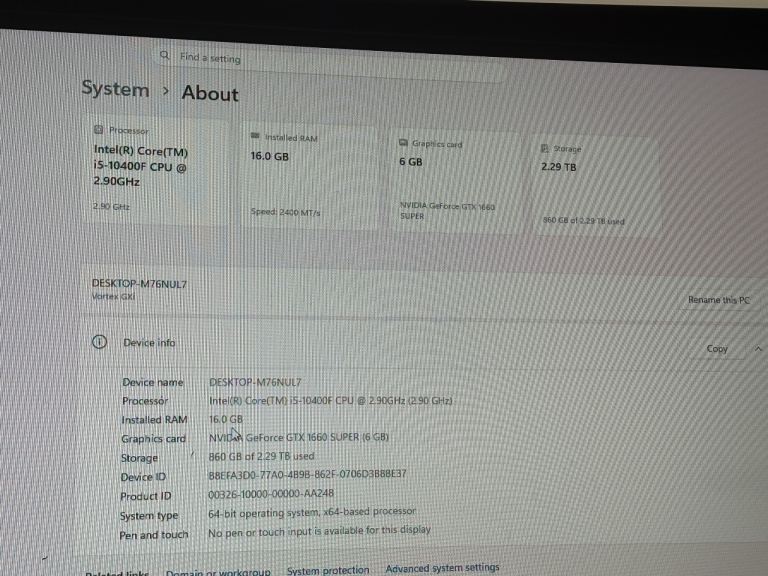Open System protection link
The image size is (768, 576).
pos(328,571)
